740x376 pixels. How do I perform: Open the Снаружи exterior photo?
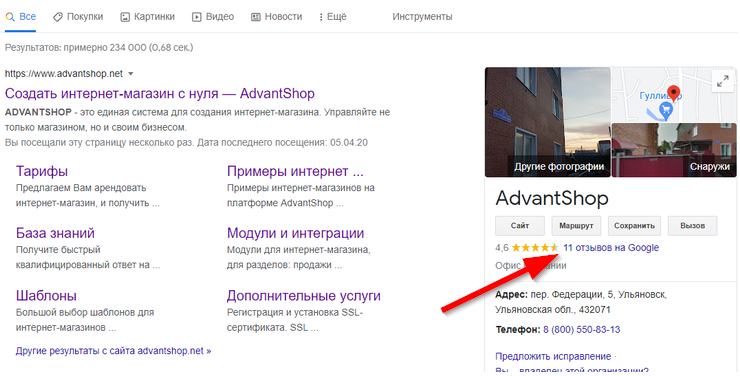click(x=674, y=150)
